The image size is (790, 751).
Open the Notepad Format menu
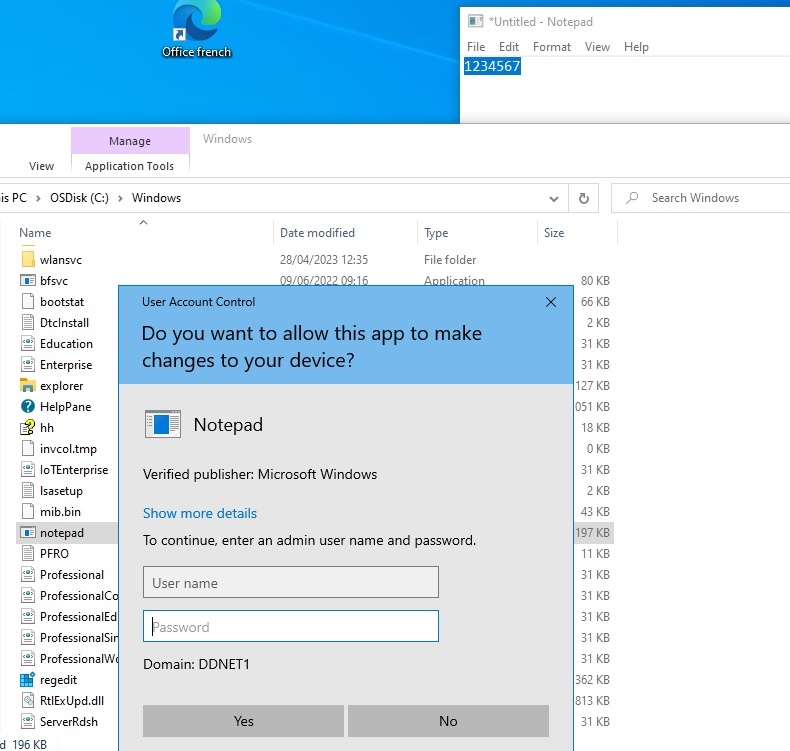(x=552, y=47)
